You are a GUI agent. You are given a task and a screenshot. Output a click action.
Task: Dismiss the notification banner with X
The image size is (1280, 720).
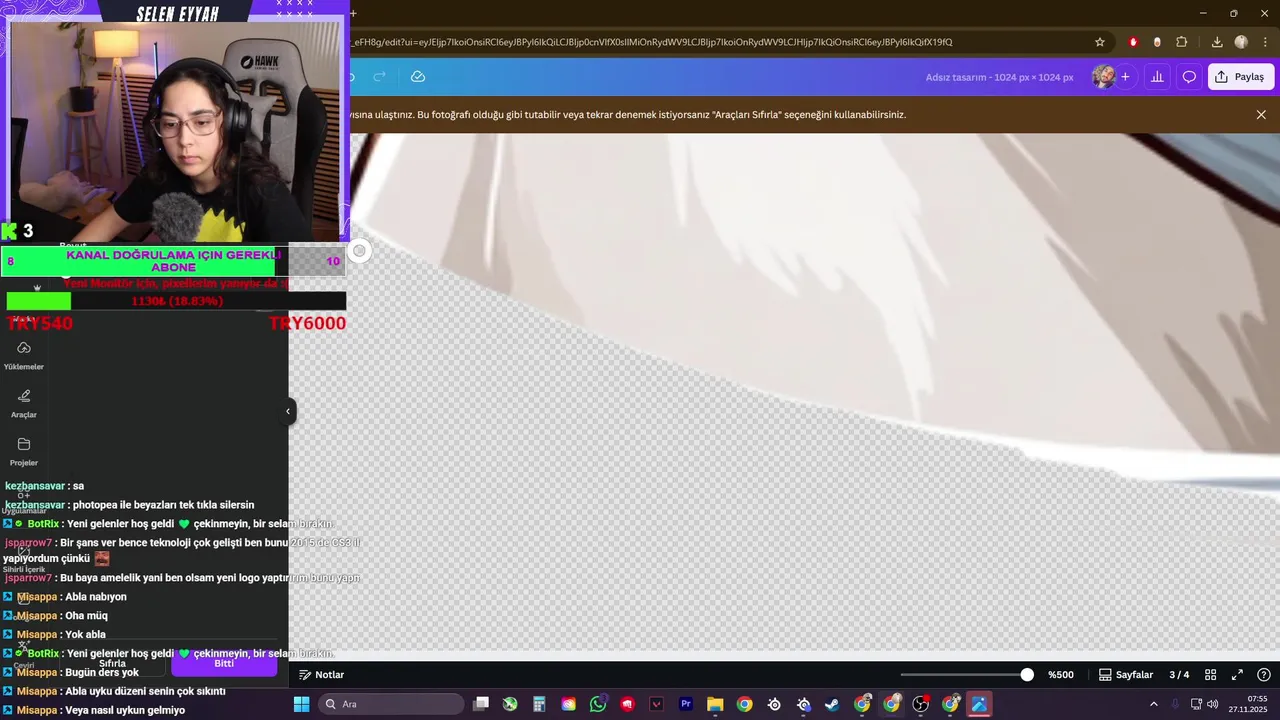pyautogui.click(x=1261, y=115)
